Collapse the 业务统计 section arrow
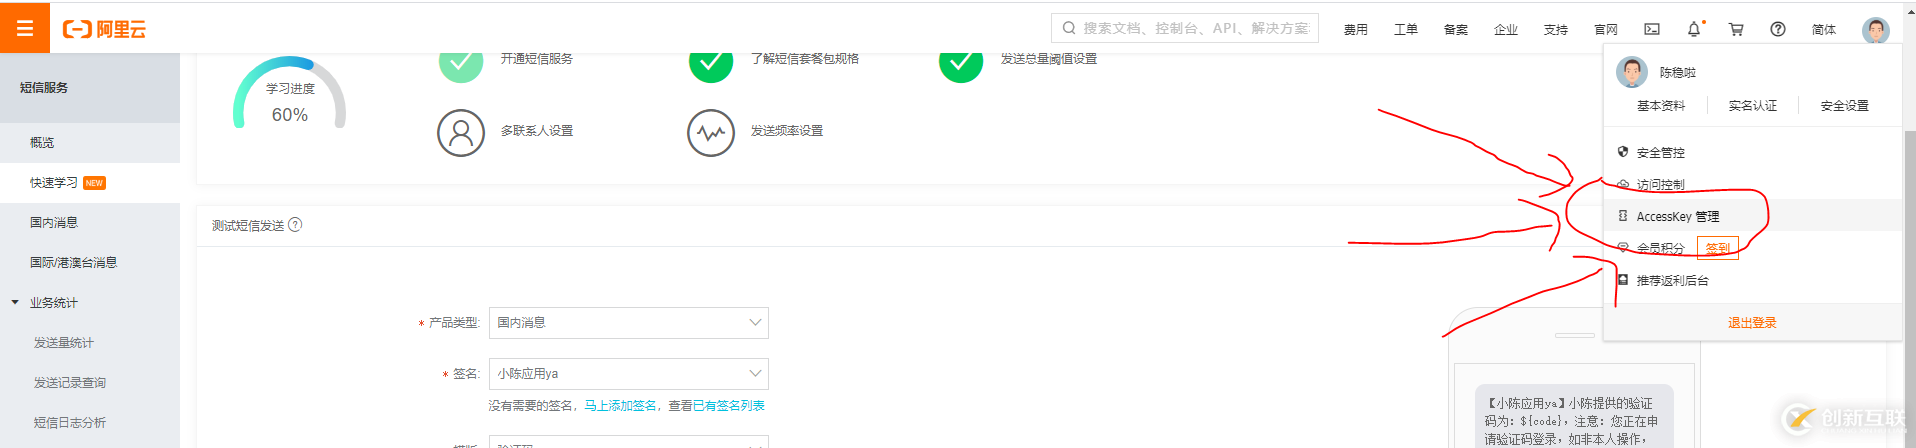1916x448 pixels. click(15, 302)
